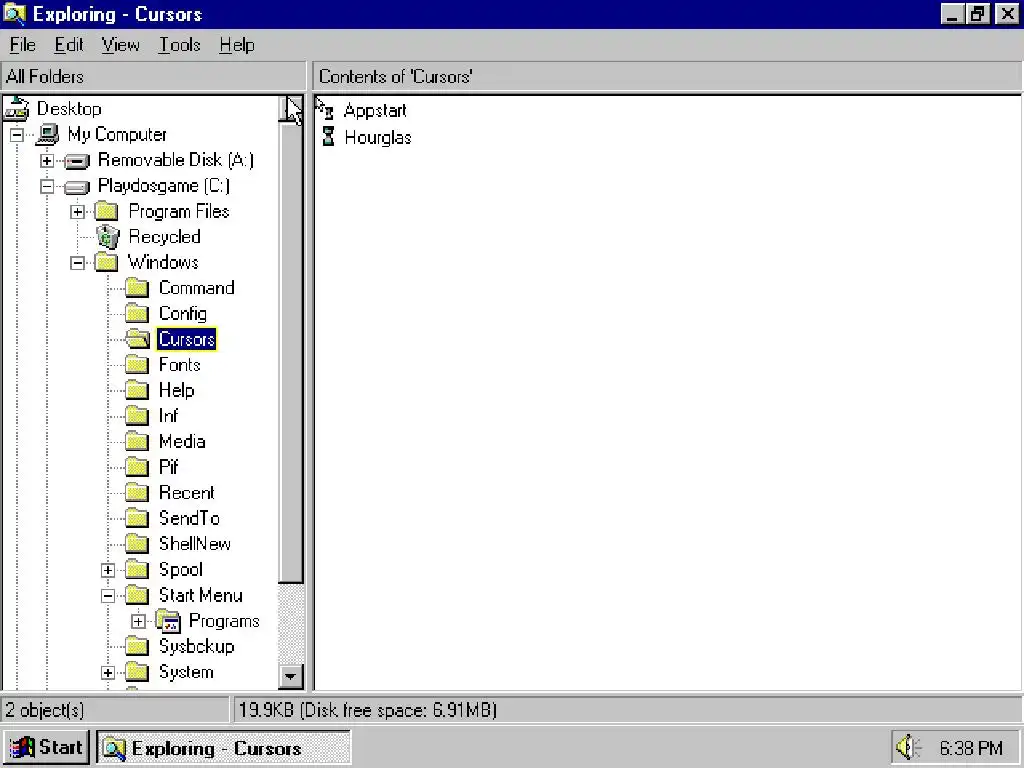Expand the Programs folder node
This screenshot has width=1024, height=768.
point(138,621)
